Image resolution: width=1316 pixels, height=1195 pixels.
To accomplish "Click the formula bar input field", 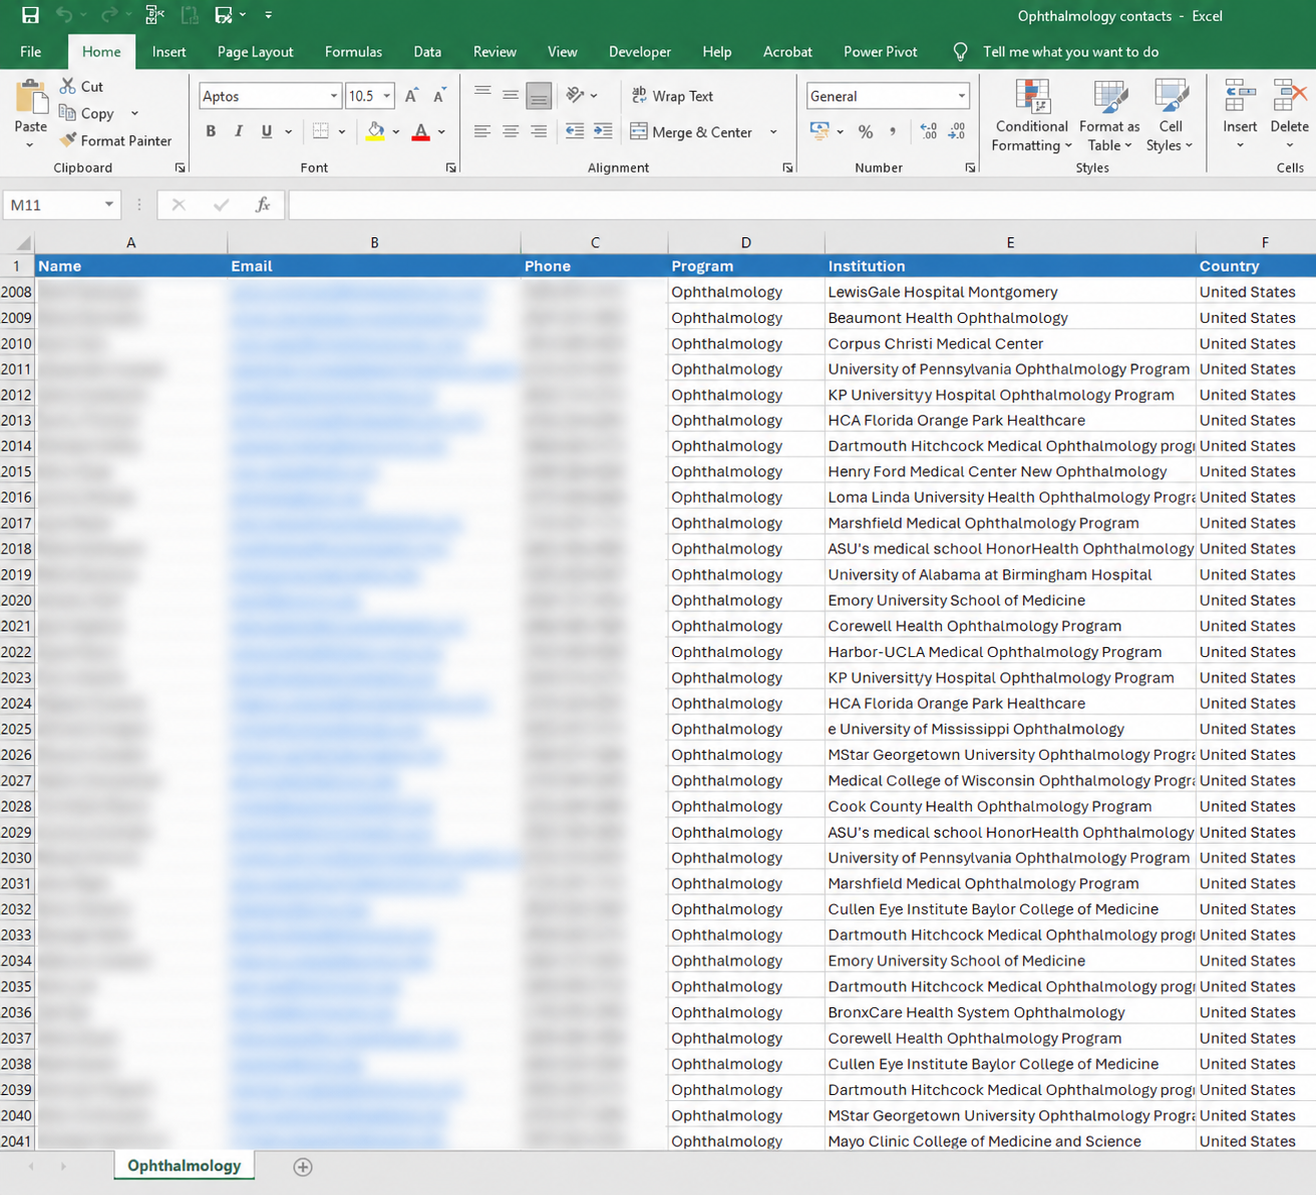I will pyautogui.click(x=802, y=205).
